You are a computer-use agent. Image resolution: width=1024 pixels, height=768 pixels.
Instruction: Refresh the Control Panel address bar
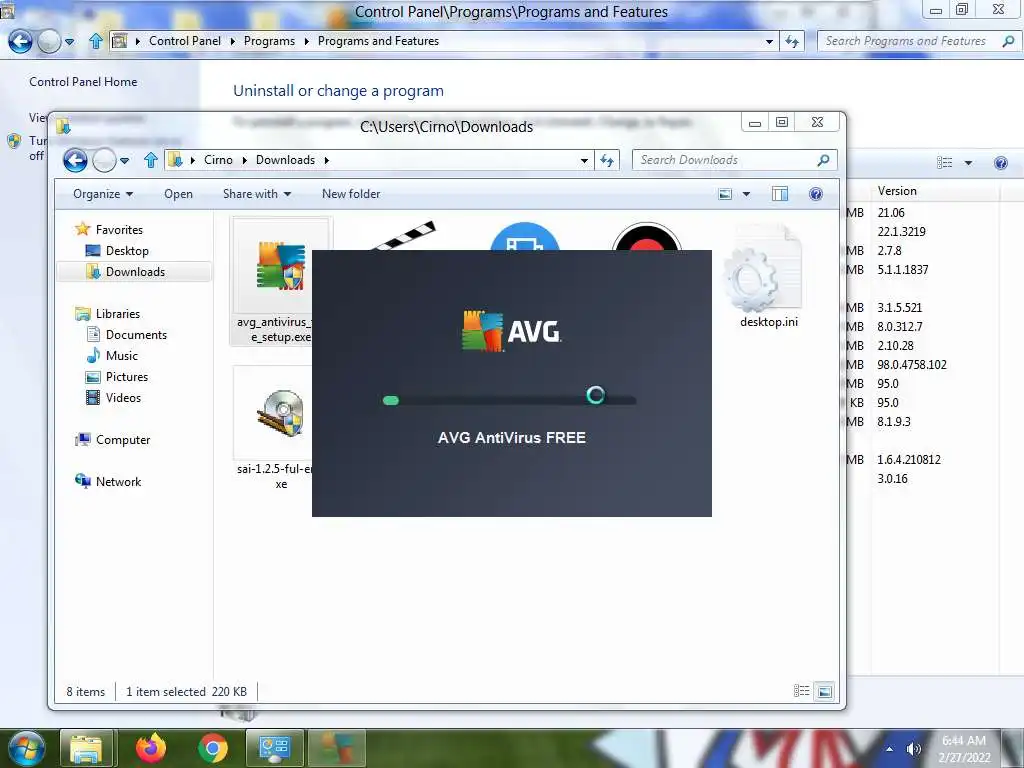792,42
